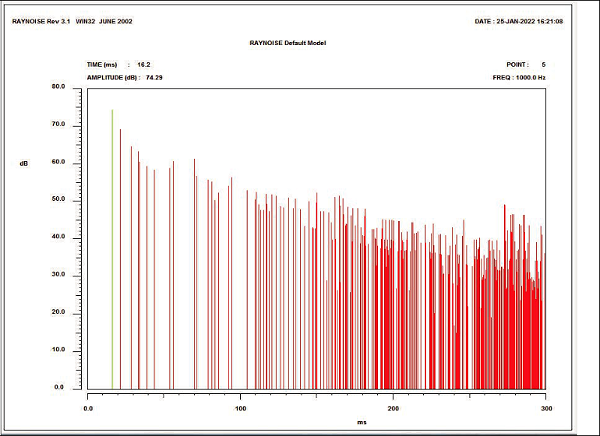
Task: Select the AMPLITUDE (dB) value 74.29
Action: [154, 76]
